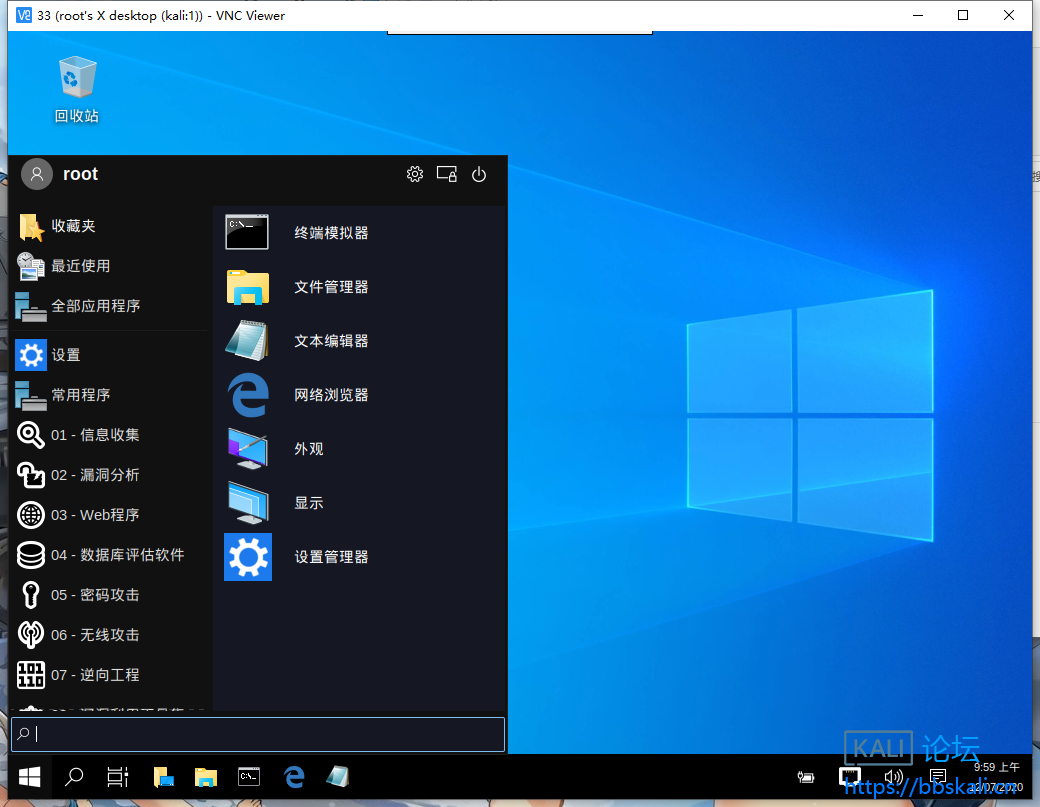Expand the 01 - 信息收集 category
The width and height of the screenshot is (1040, 807).
pos(95,435)
